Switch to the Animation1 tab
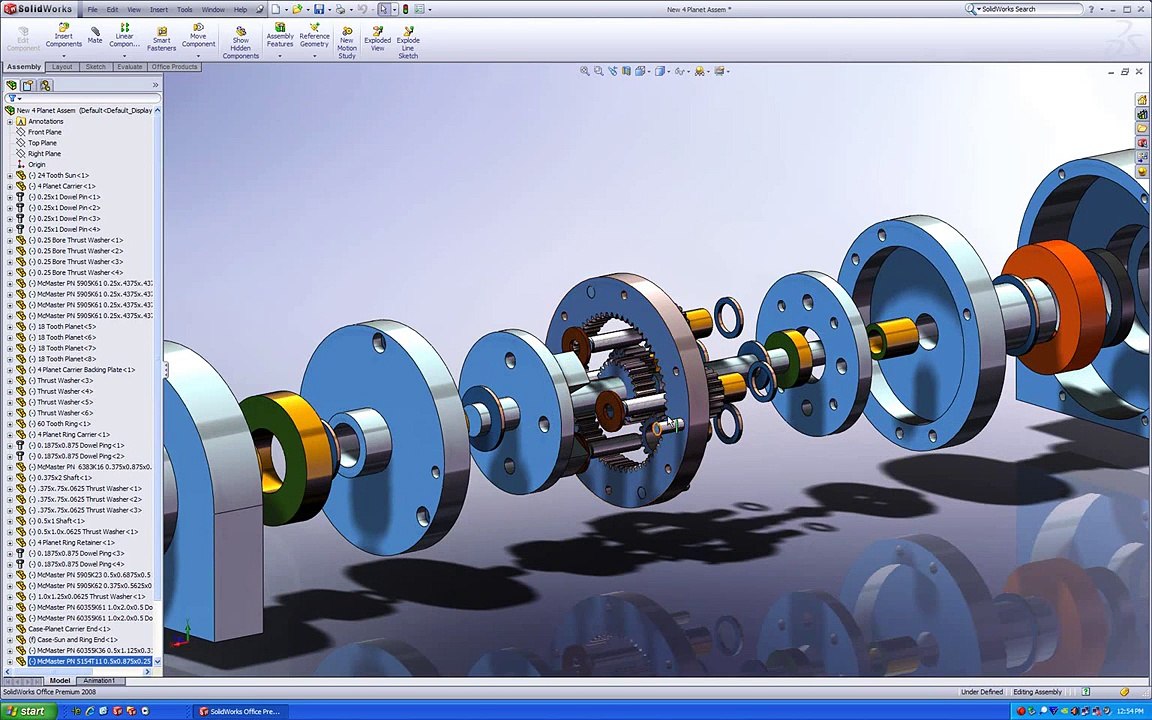This screenshot has width=1152, height=720. [x=99, y=681]
